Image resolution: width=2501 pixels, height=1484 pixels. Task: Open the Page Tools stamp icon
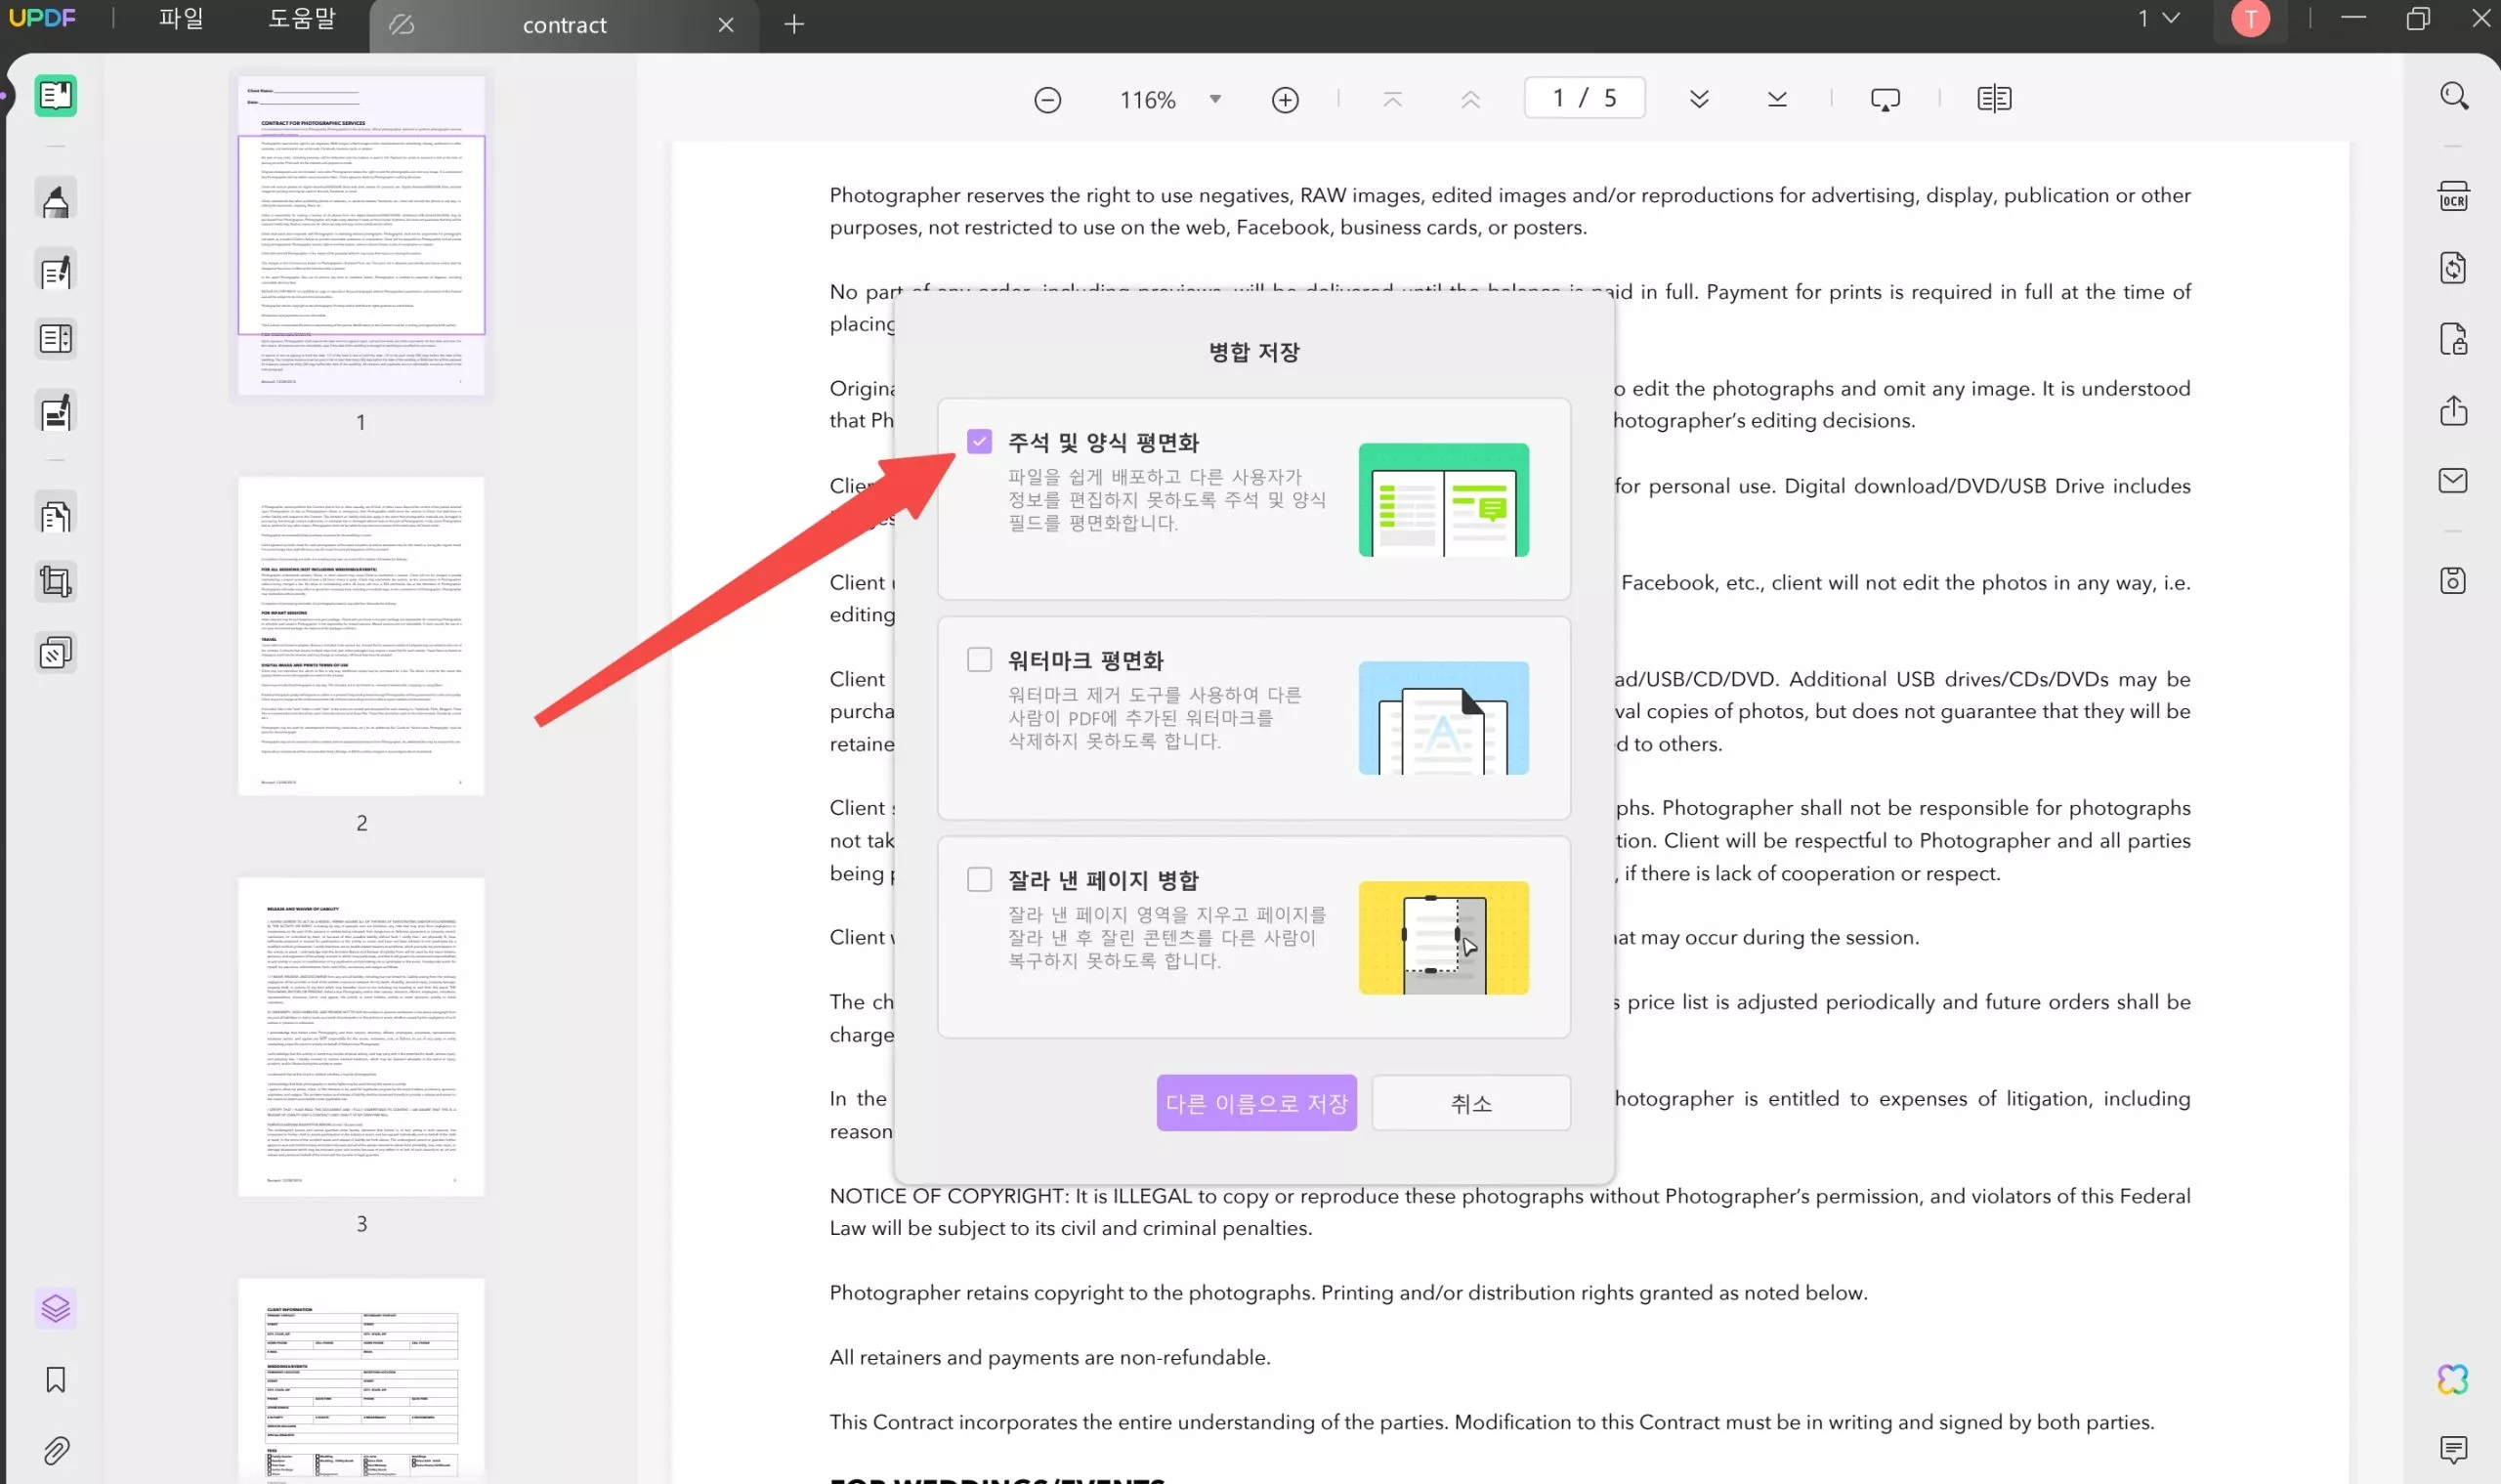[x=56, y=653]
